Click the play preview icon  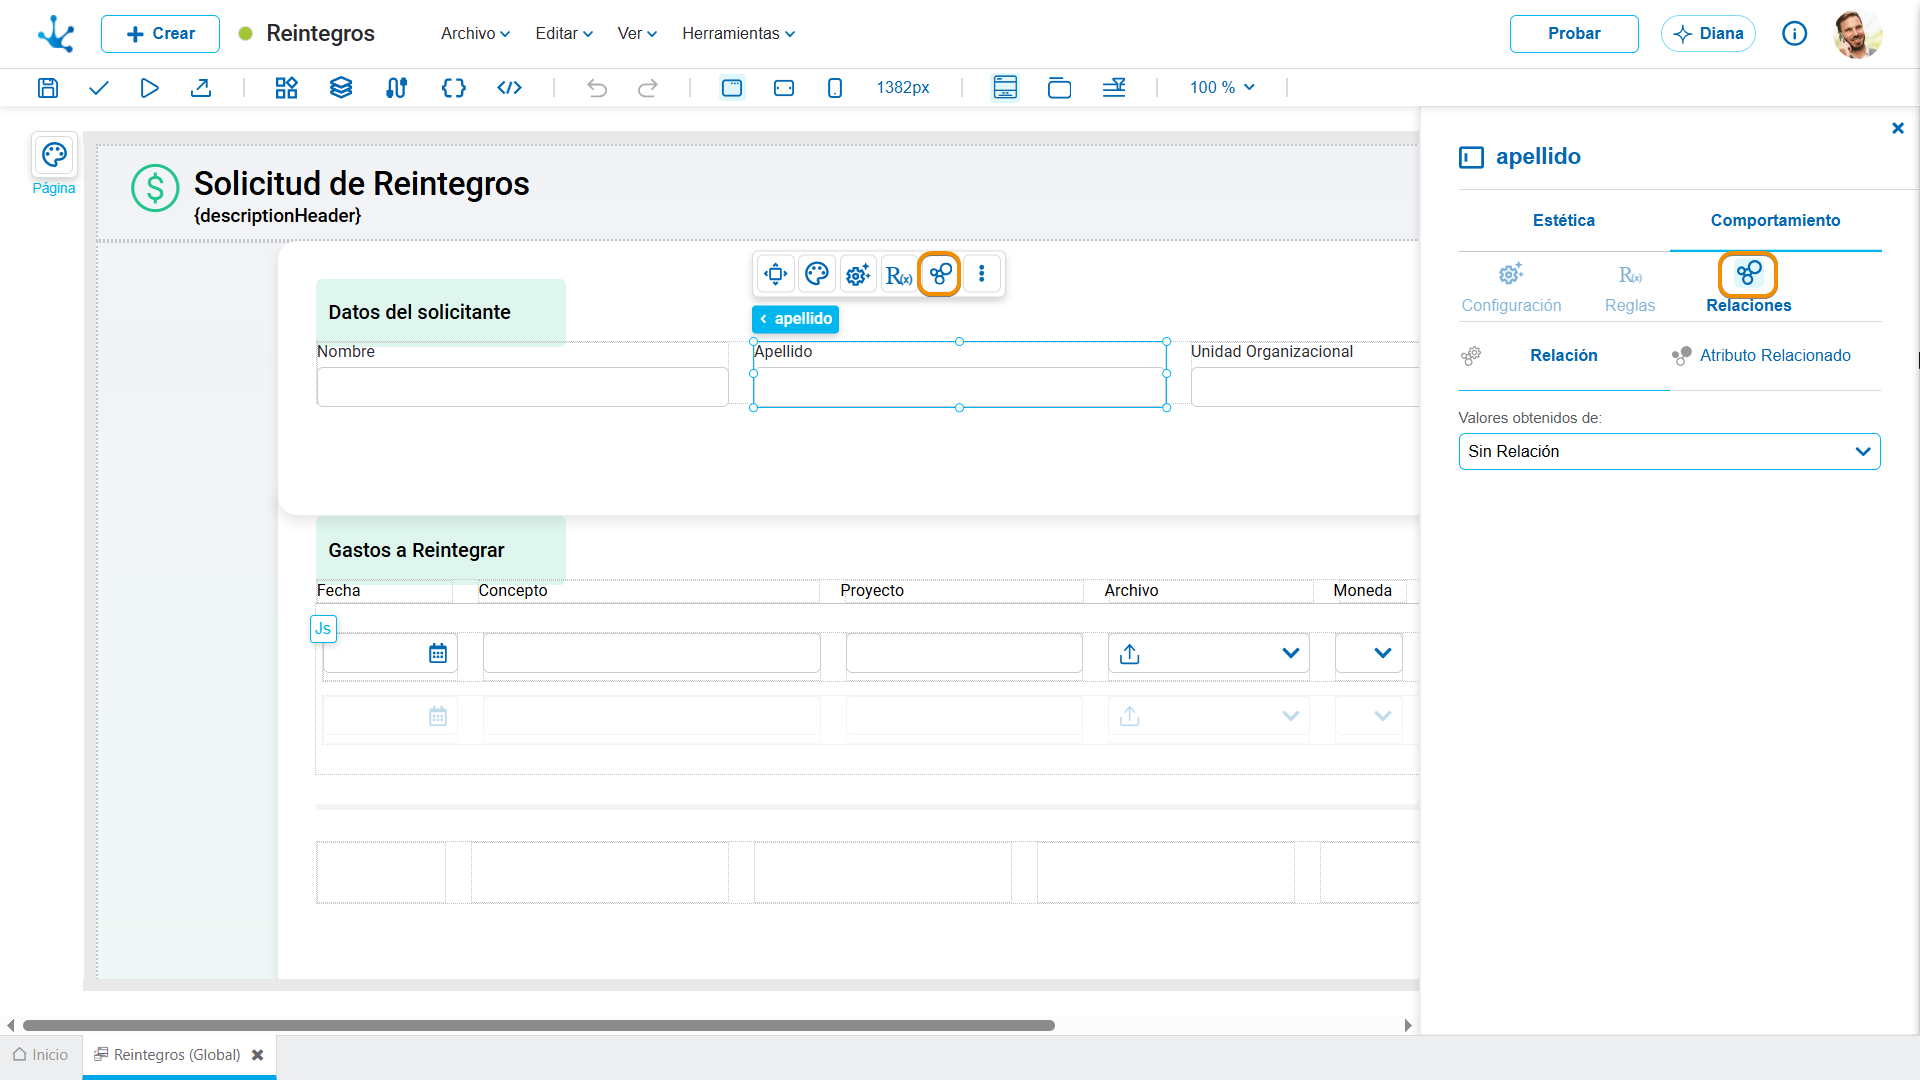click(149, 88)
